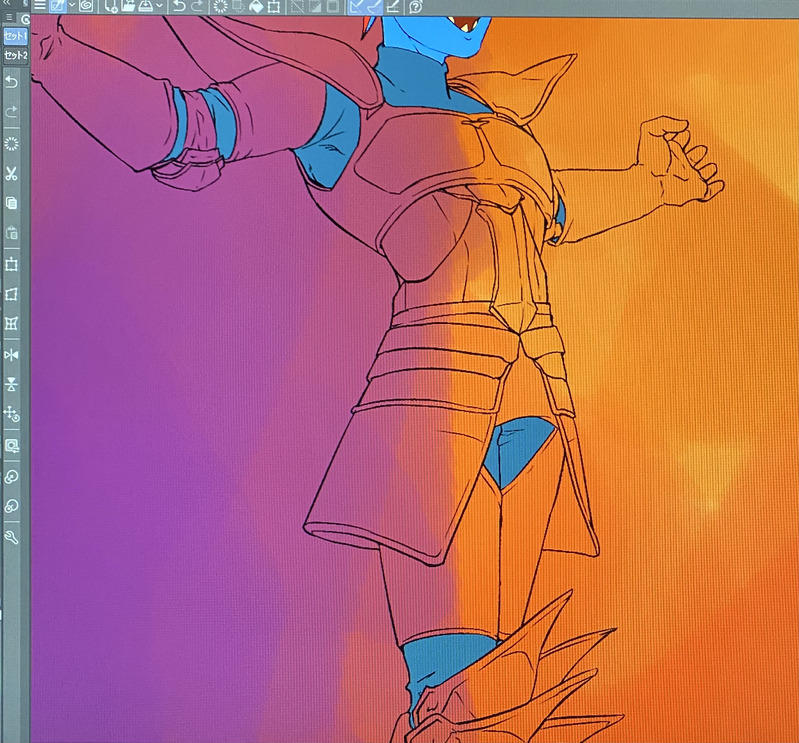
Task: Save the file using the top bar Save icon
Action: [x=146, y=6]
